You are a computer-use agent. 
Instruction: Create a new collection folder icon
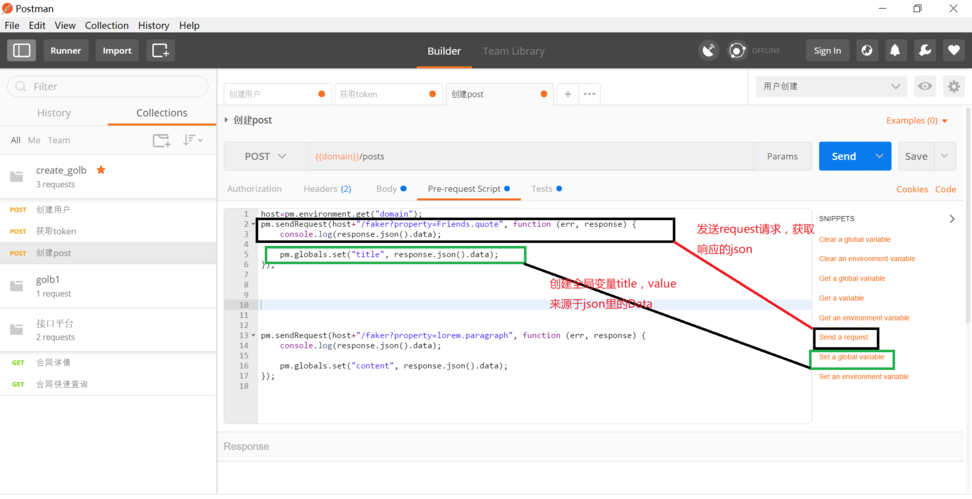[x=161, y=141]
